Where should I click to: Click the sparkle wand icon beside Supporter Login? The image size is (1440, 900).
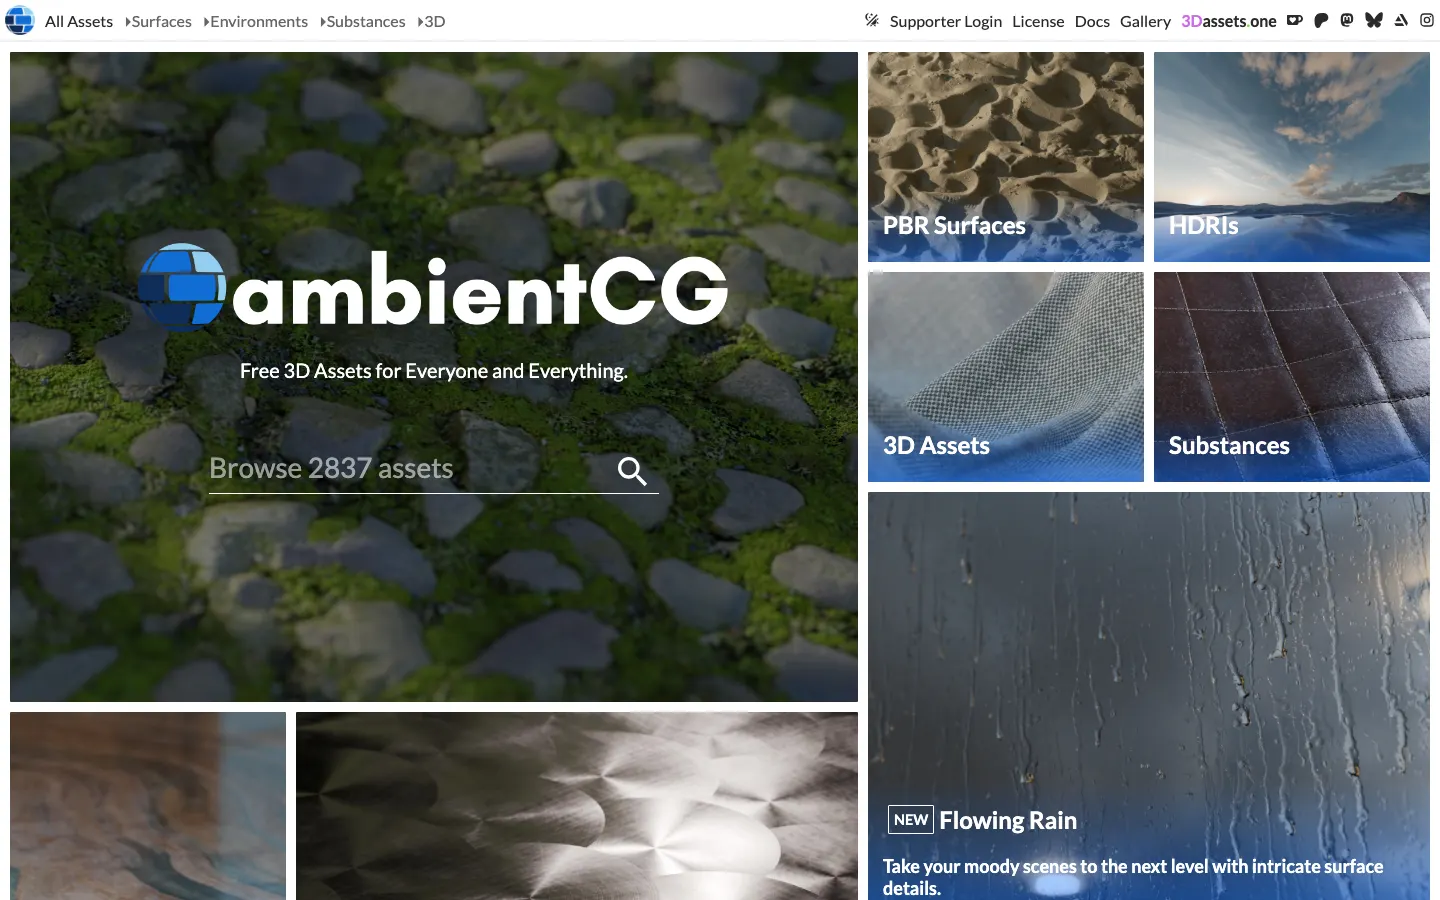tap(872, 20)
